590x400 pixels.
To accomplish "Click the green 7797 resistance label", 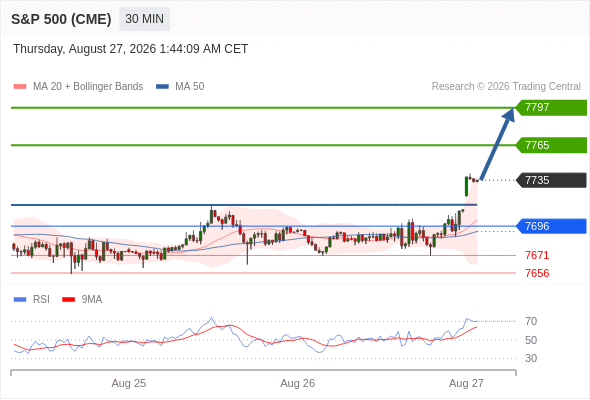I will pyautogui.click(x=551, y=108).
